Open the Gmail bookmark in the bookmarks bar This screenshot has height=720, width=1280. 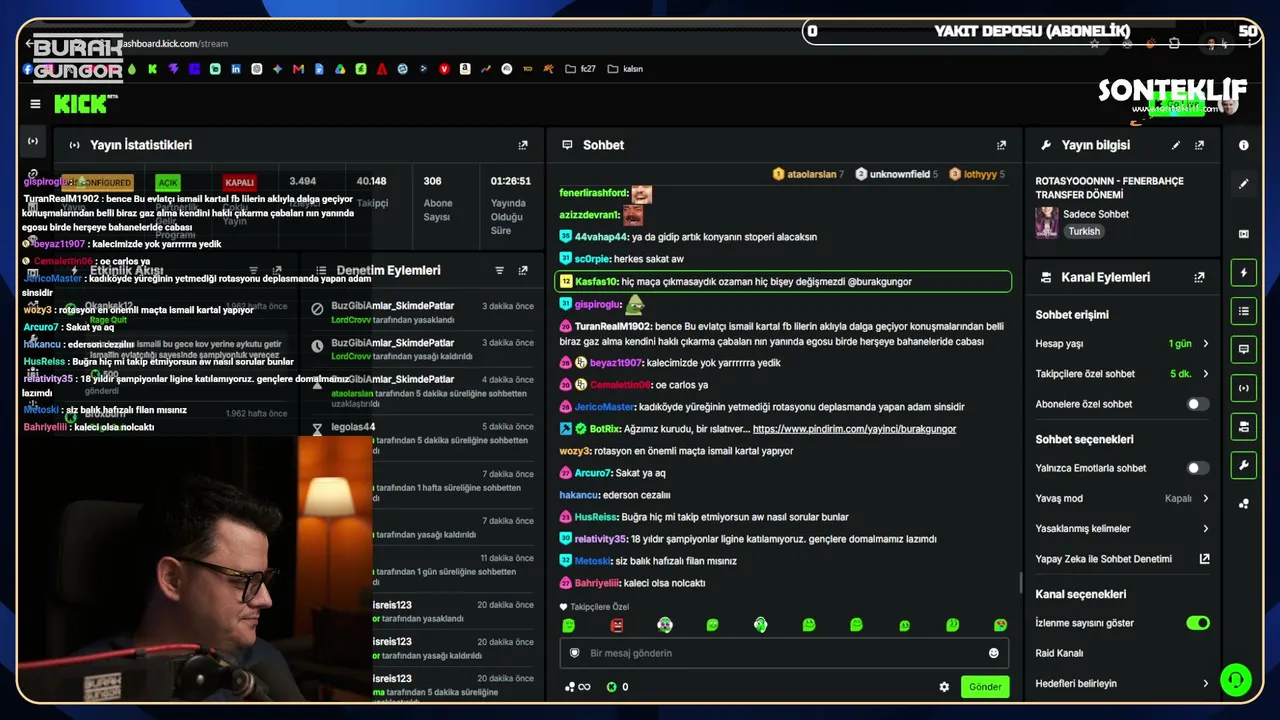[298, 69]
